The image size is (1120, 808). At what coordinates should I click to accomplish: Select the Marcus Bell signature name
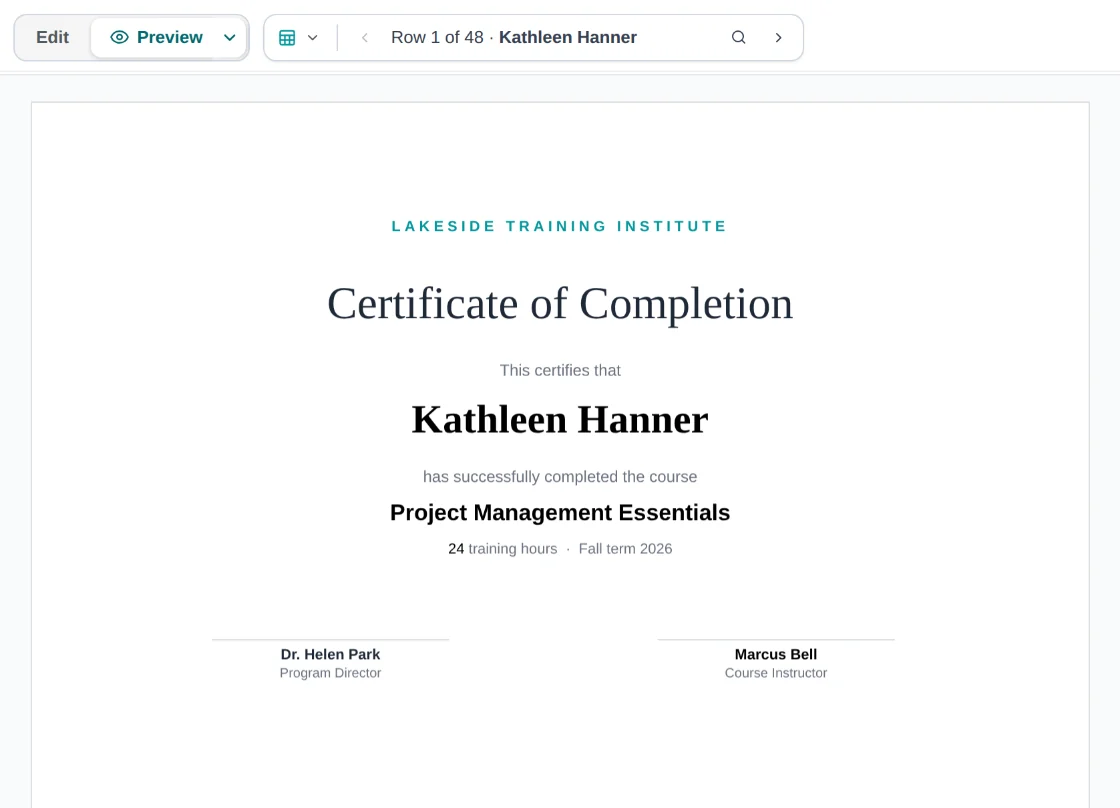pos(776,654)
